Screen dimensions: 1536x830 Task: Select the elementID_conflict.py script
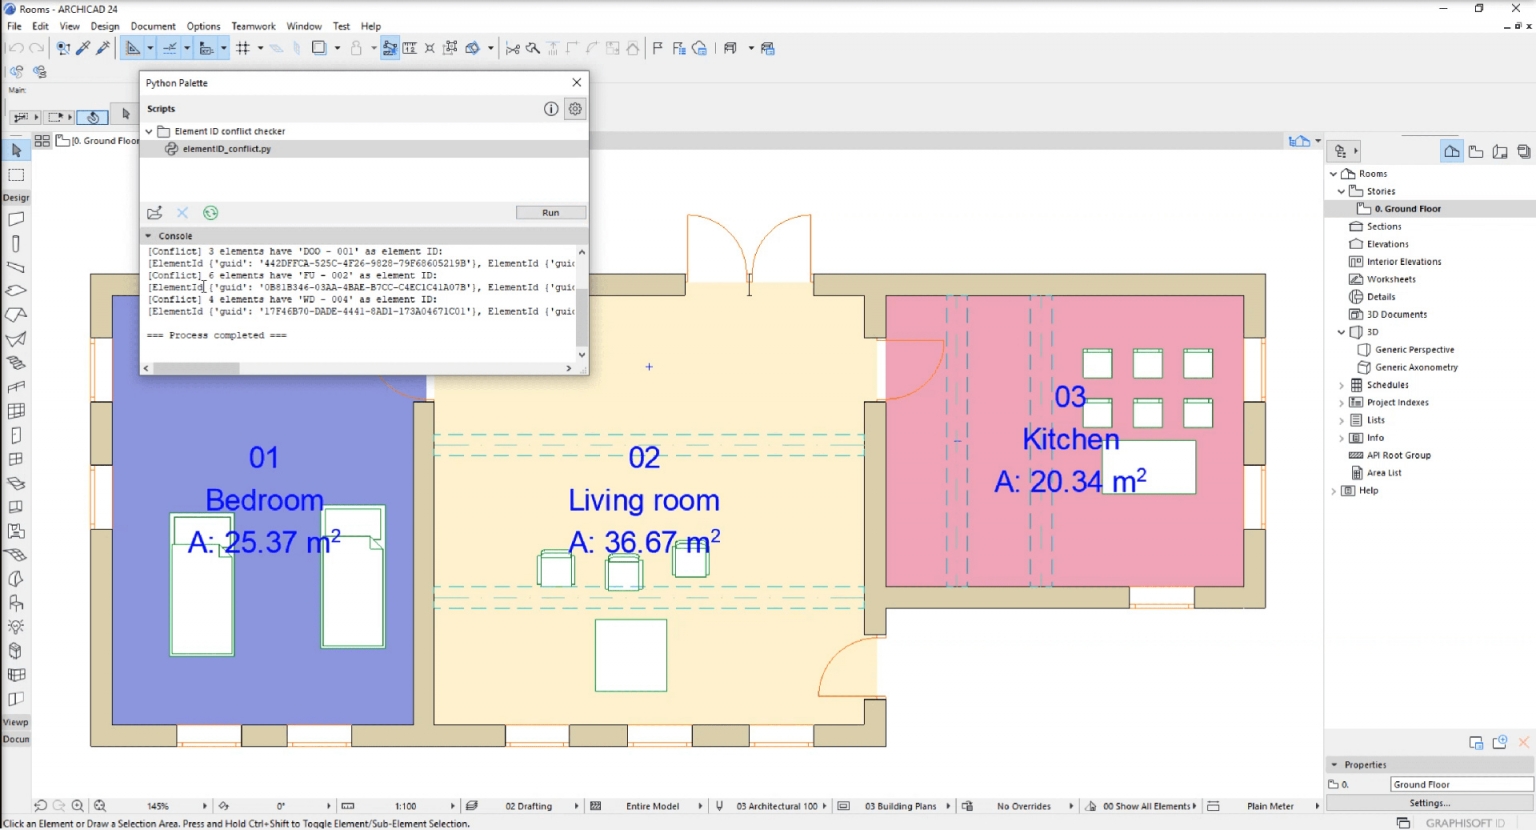coord(227,148)
